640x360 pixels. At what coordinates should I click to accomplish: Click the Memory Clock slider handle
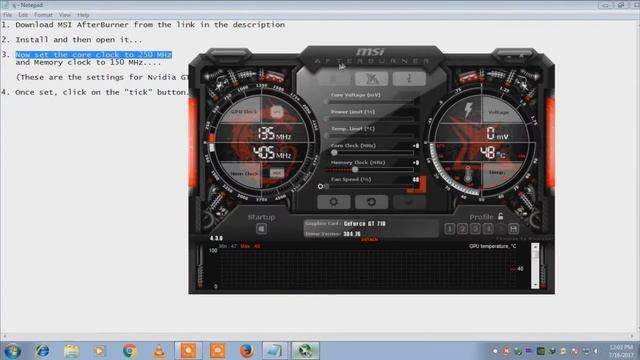pyautogui.click(x=355, y=169)
